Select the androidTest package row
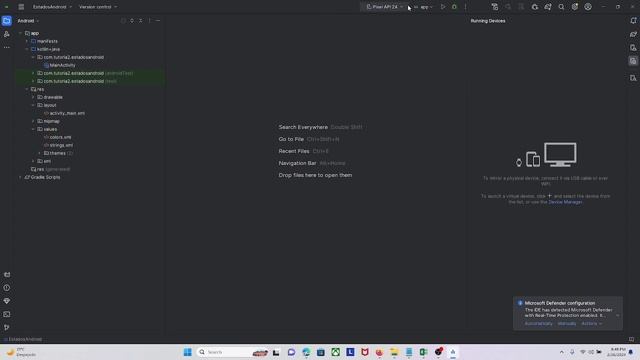 tap(90, 73)
